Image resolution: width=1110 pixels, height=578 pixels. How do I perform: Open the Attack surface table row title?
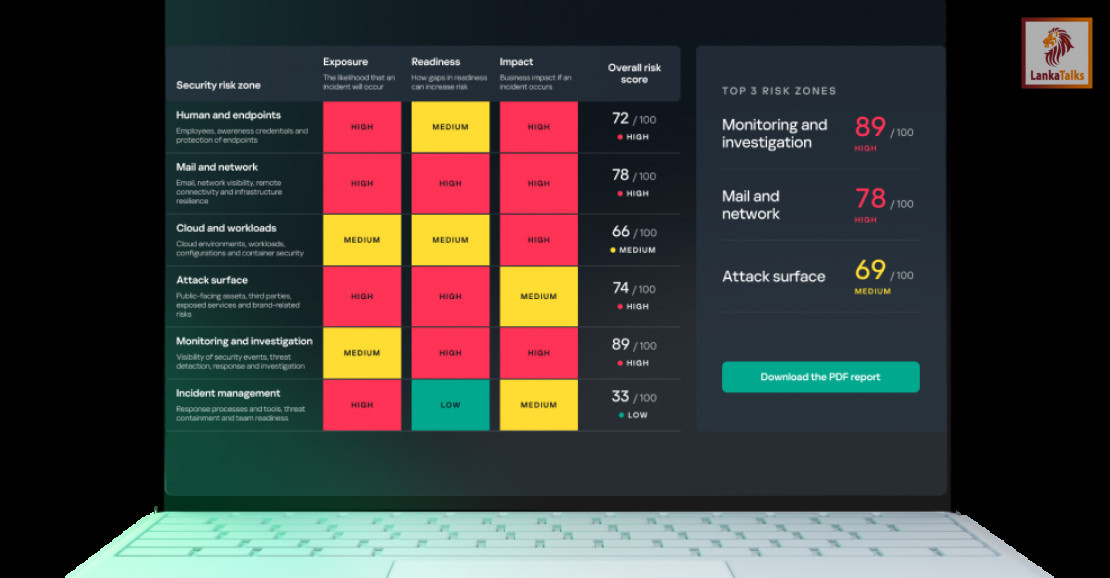[x=212, y=280]
